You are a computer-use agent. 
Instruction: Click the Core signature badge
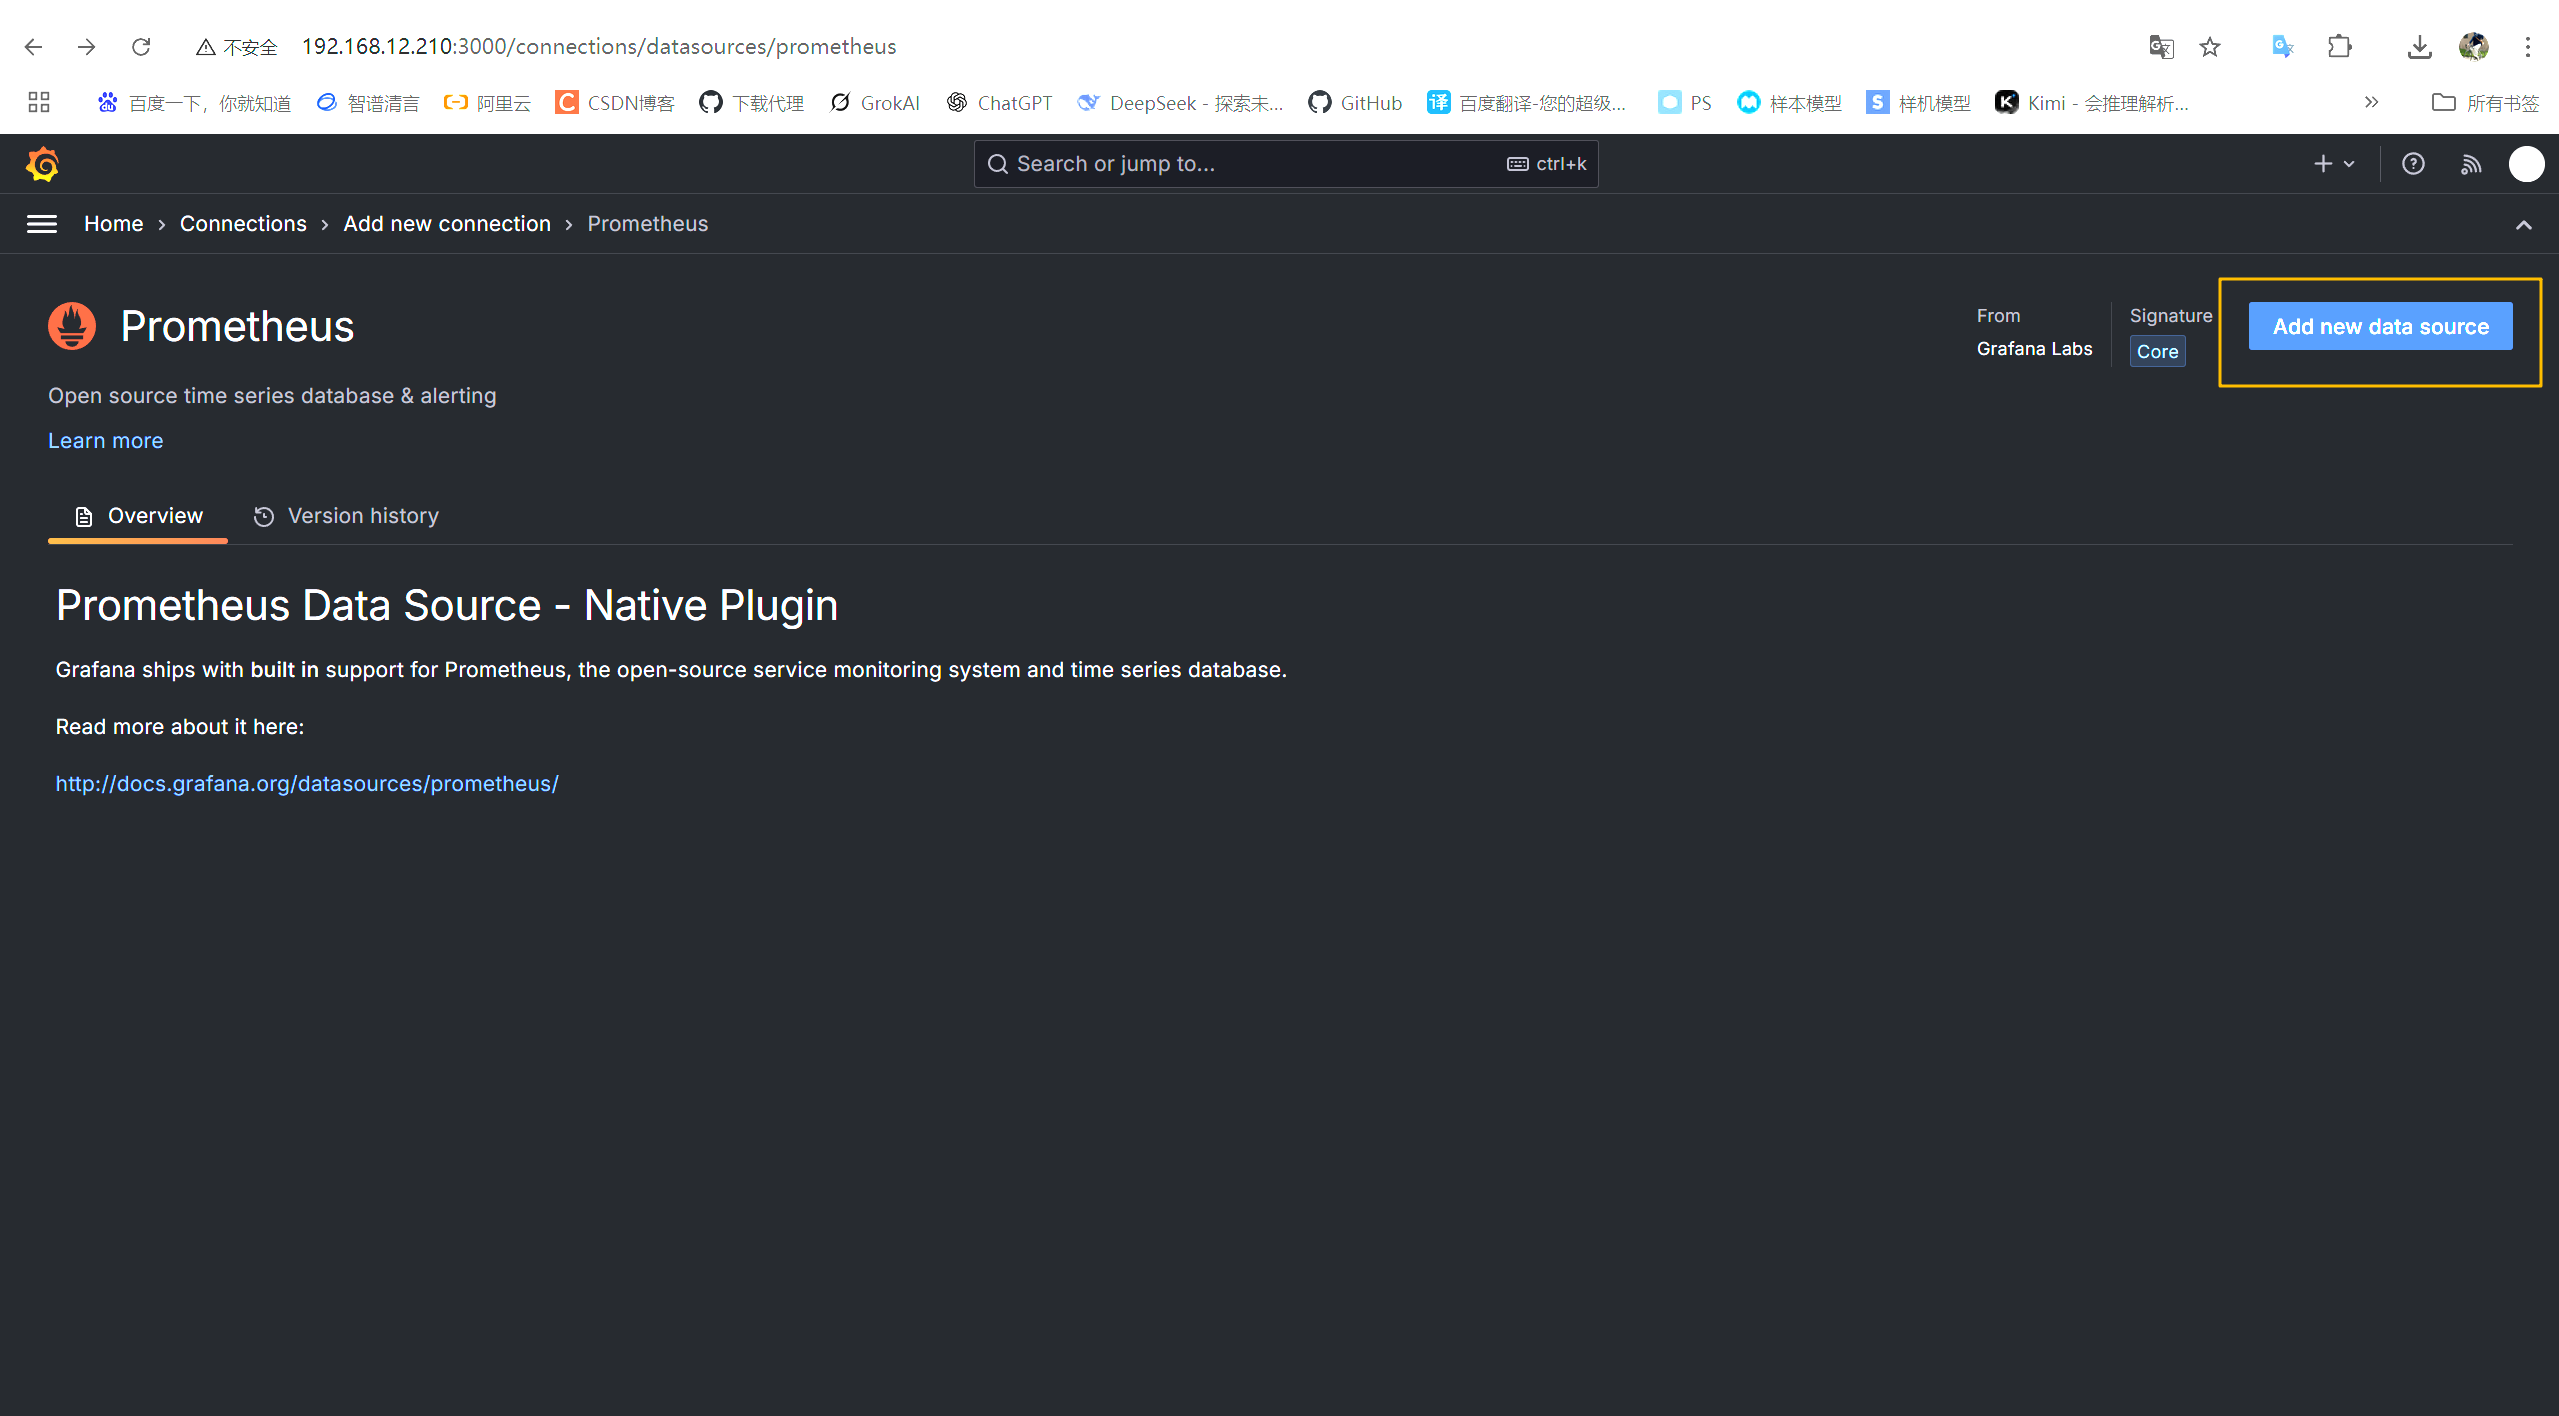pos(2157,352)
